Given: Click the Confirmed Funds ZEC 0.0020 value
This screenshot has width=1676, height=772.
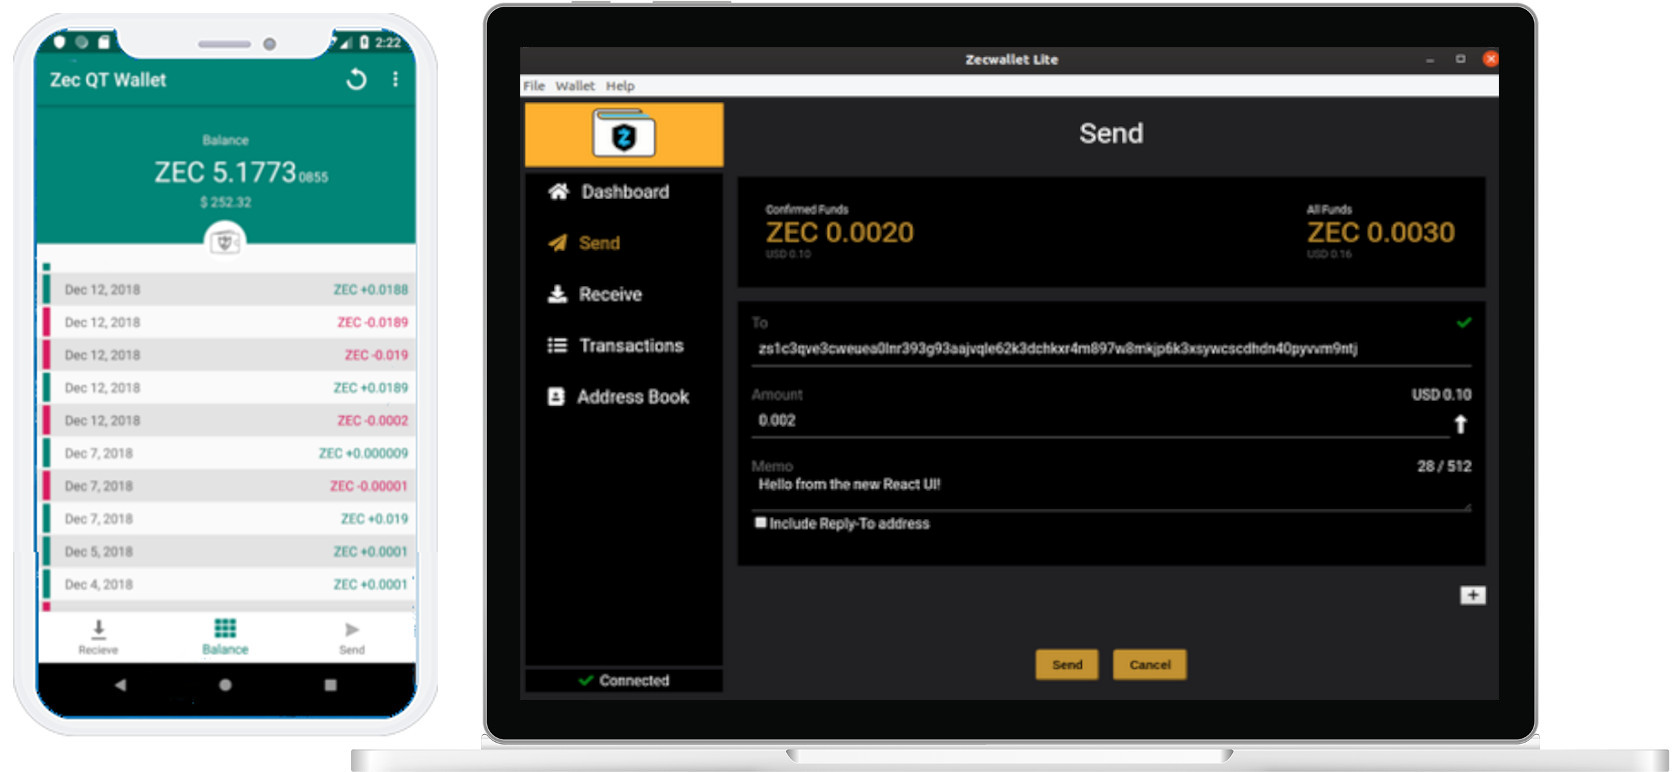Looking at the screenshot, I should (840, 233).
